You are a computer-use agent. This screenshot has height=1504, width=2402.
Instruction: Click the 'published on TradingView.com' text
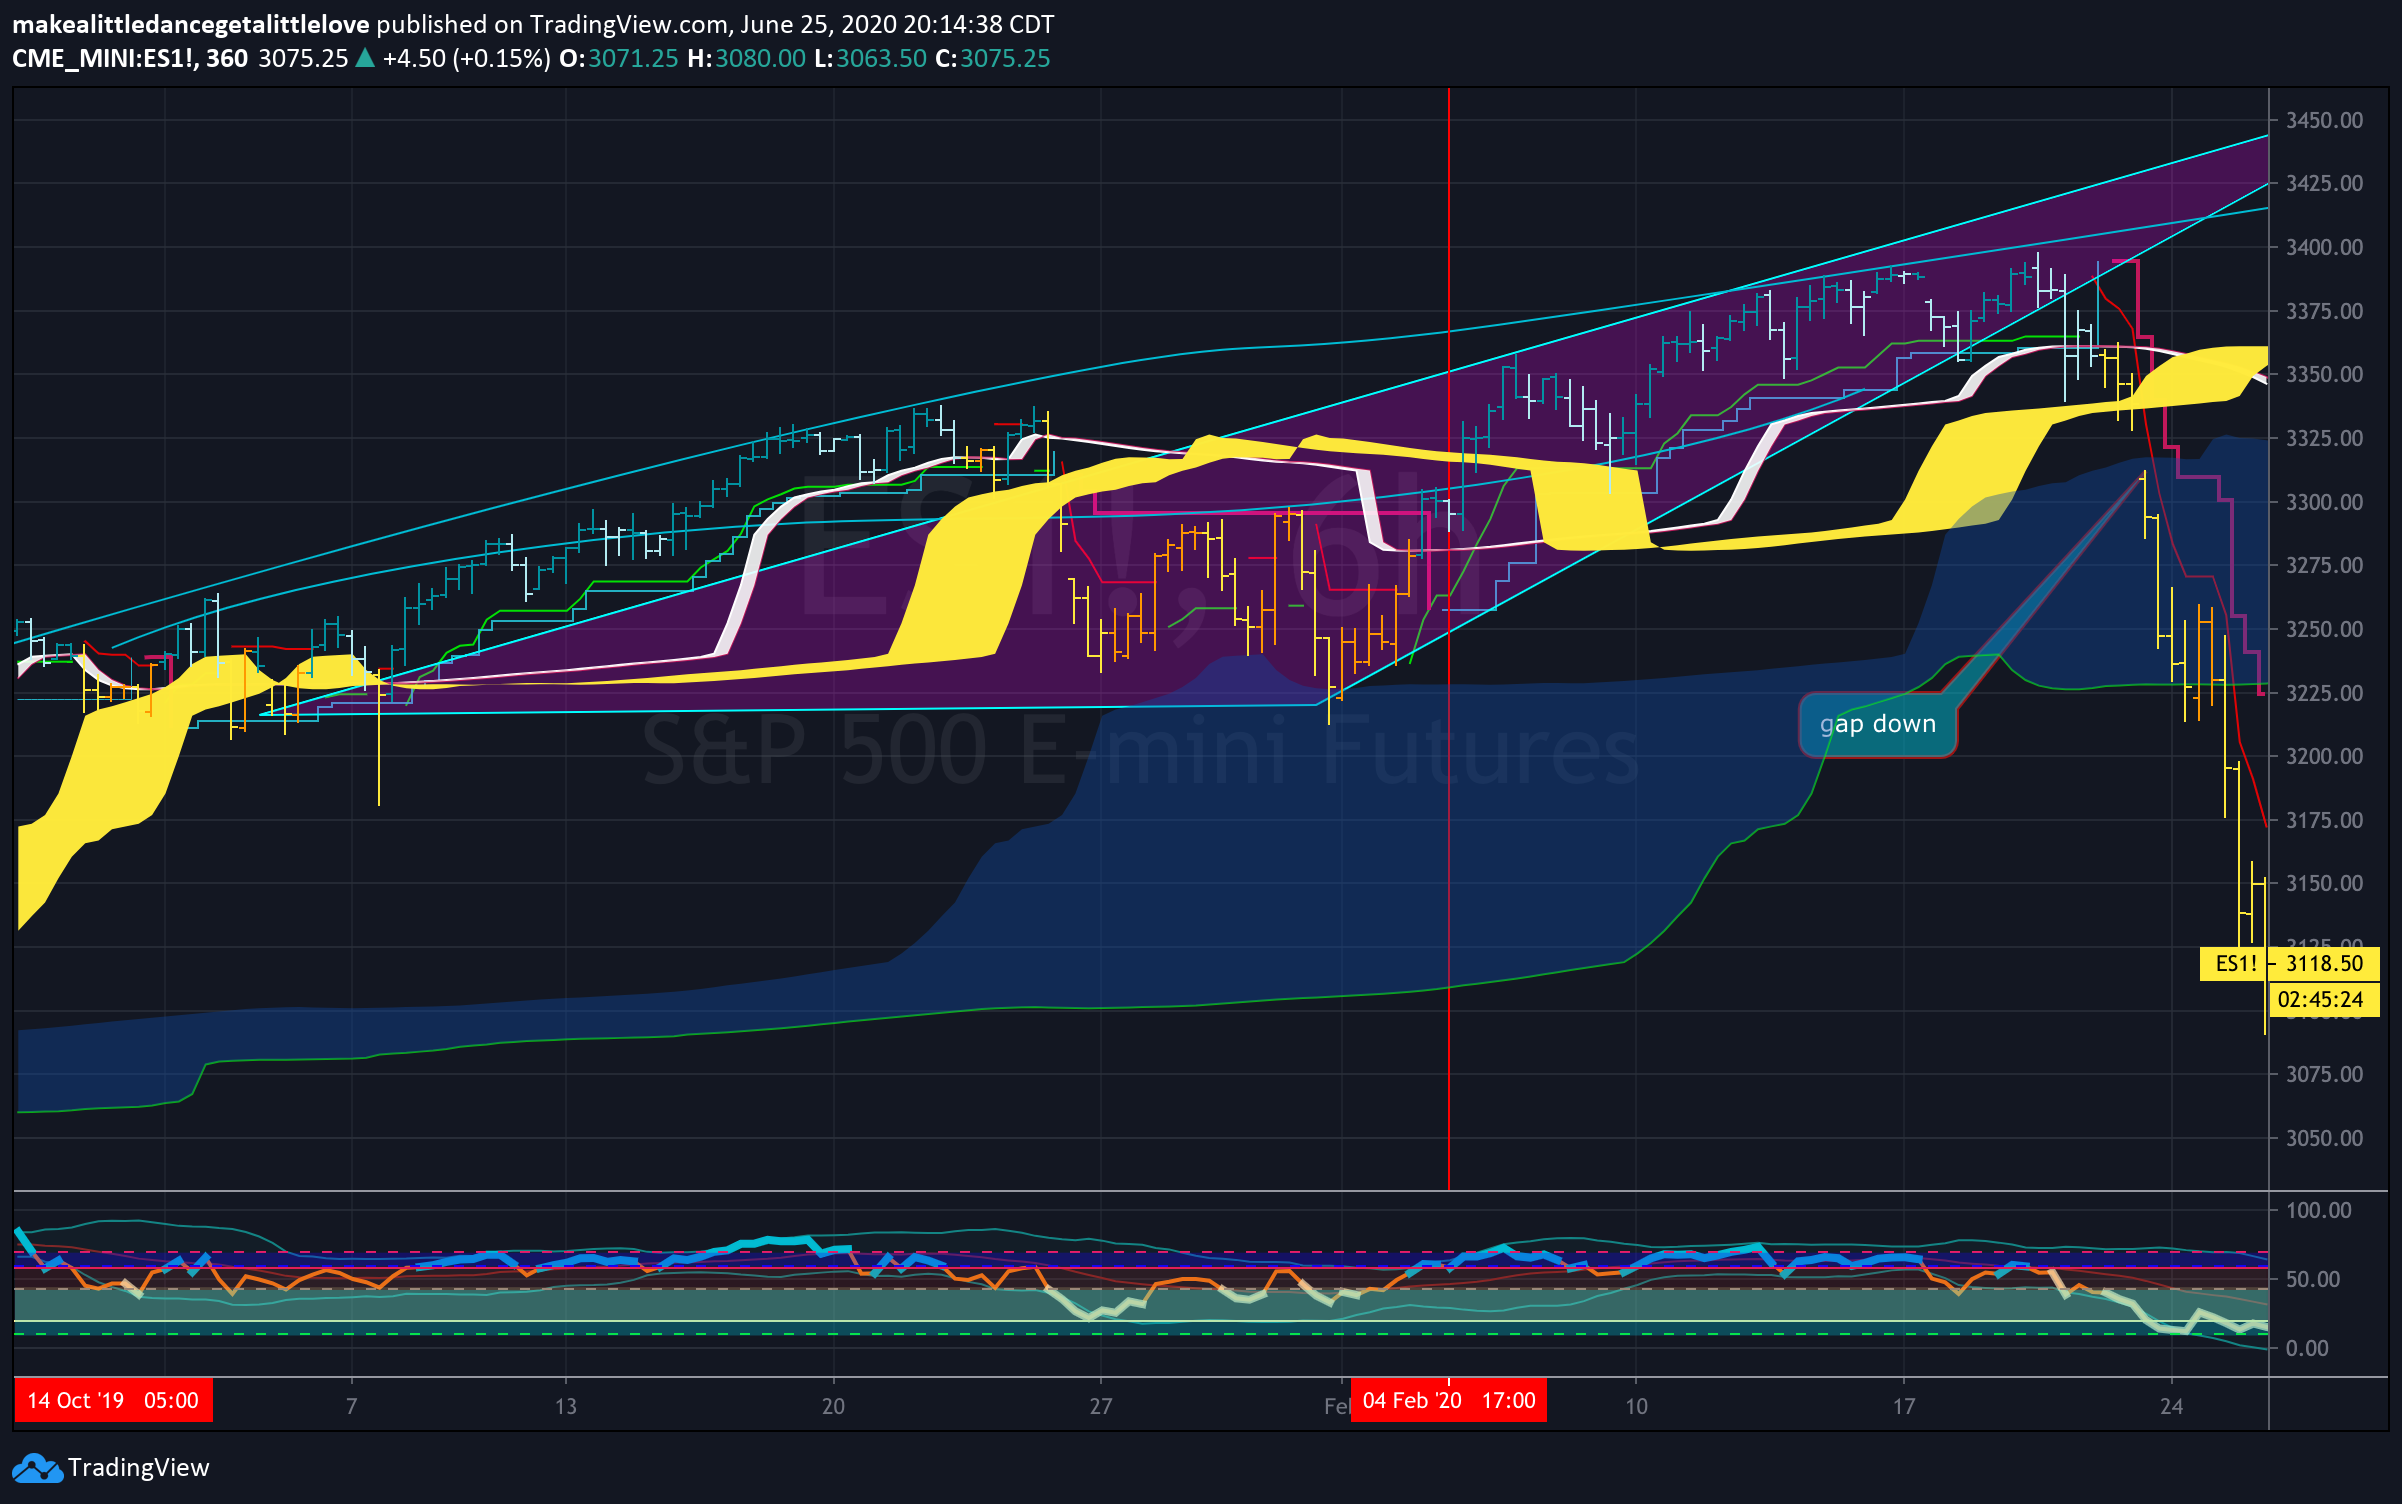tap(550, 24)
